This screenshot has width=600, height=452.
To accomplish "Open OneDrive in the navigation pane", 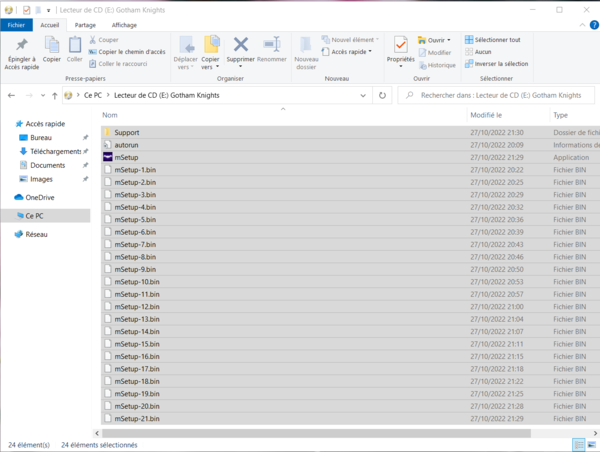I will point(40,197).
